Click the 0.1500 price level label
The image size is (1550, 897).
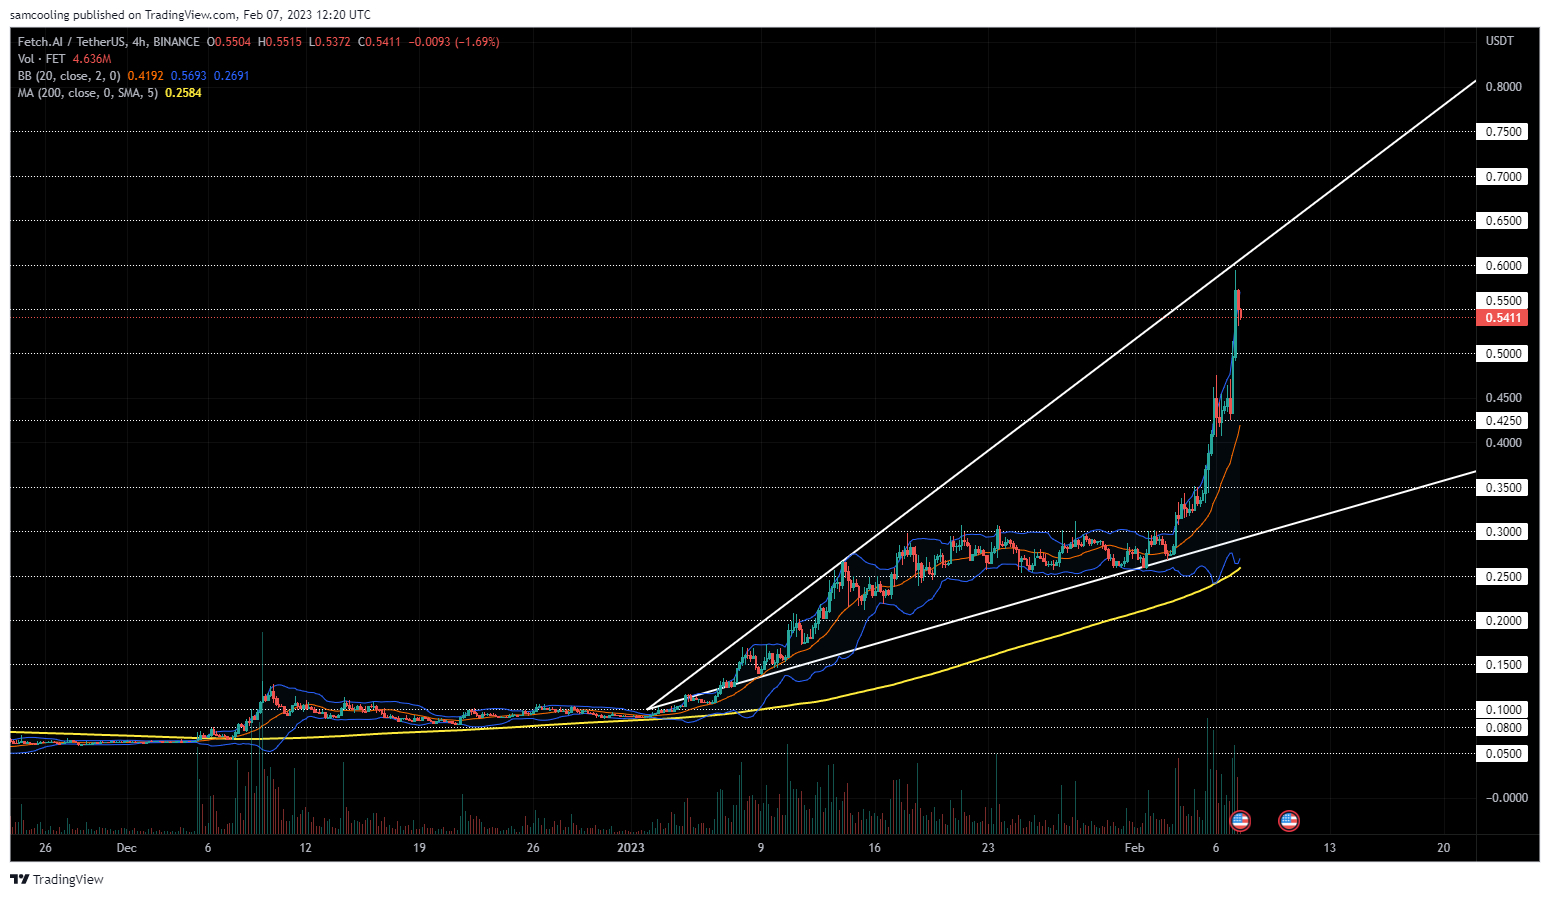click(x=1502, y=665)
